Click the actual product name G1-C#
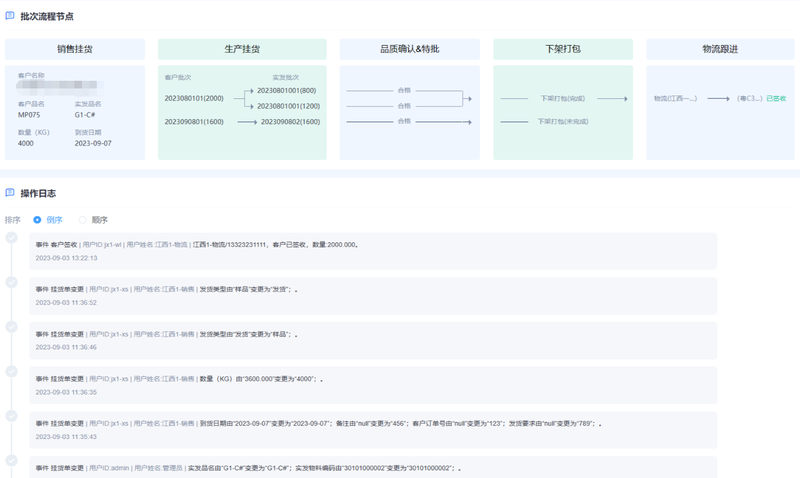 pyautogui.click(x=85, y=115)
